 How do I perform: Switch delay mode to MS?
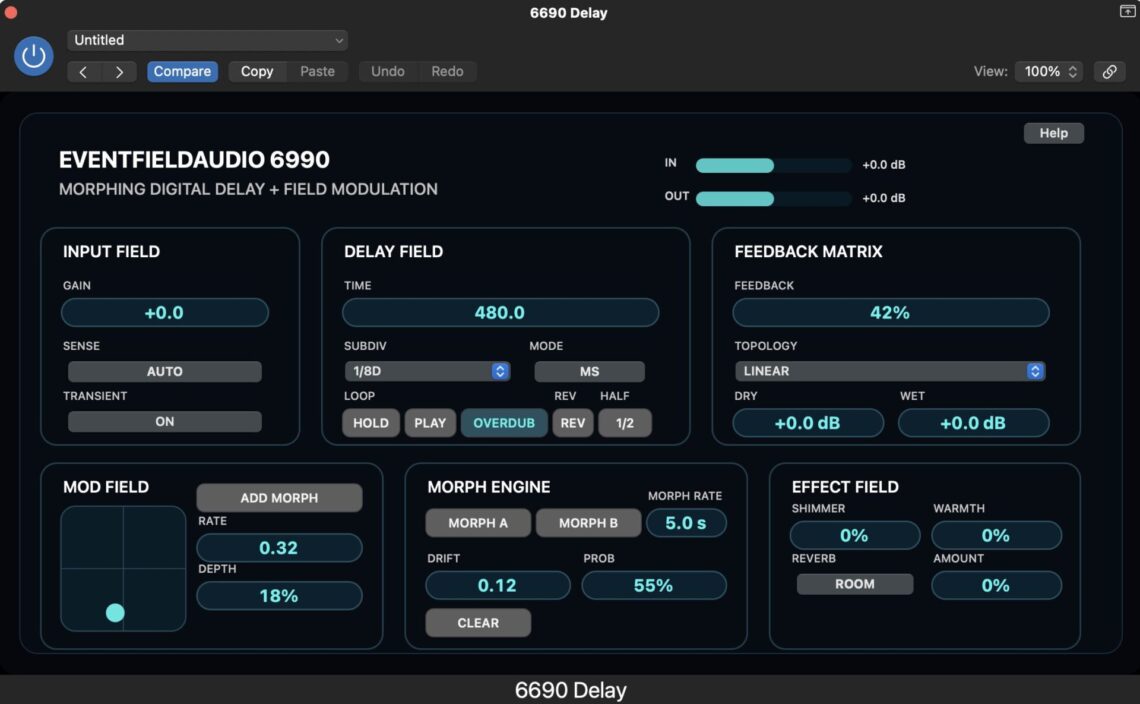589,371
